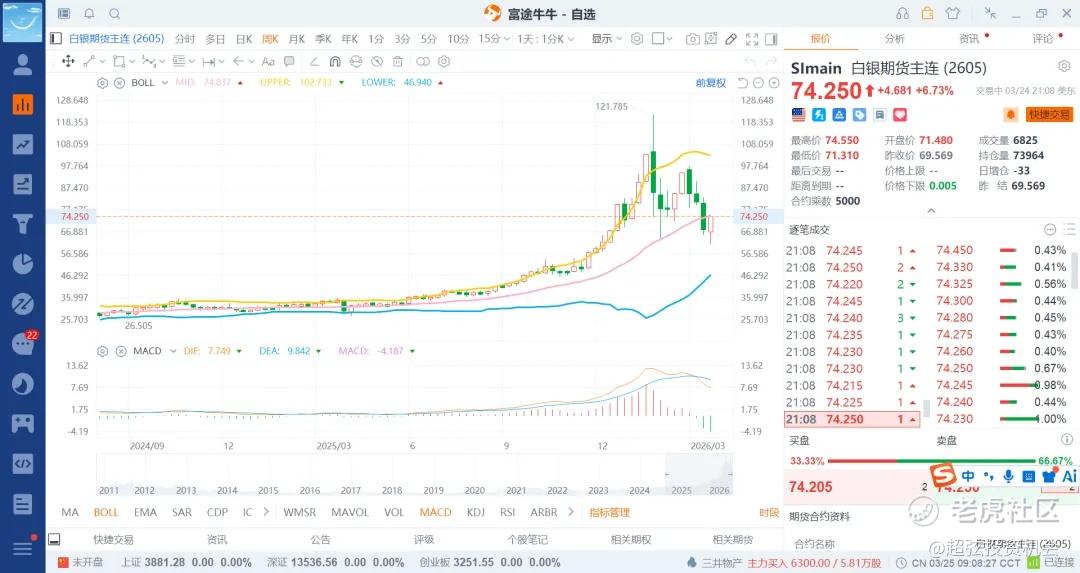Open the more options circle in 逐笔成交

point(1050,229)
